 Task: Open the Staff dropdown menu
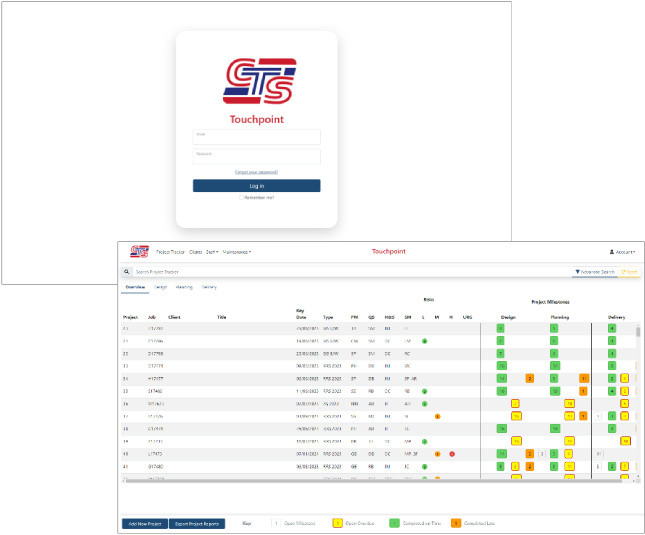(212, 252)
